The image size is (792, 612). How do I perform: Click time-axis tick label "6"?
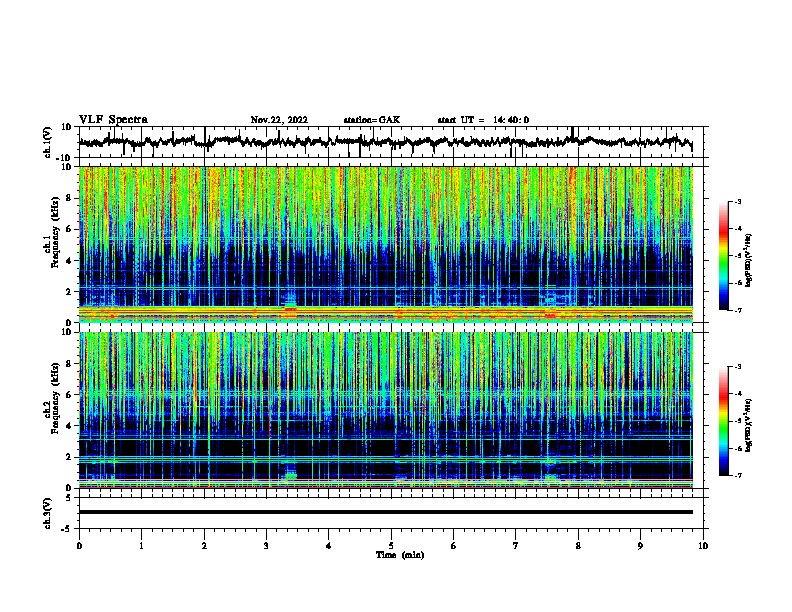(454, 546)
